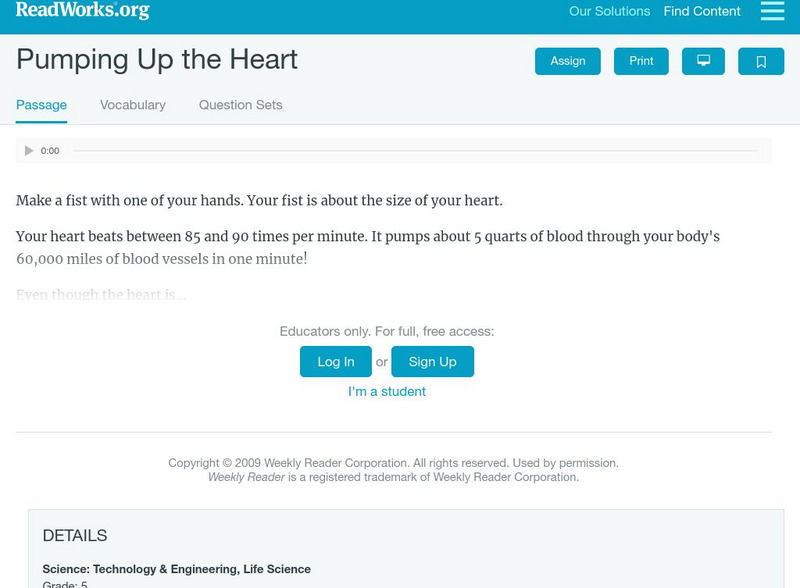This screenshot has height=588, width=800.
Task: Click Log In for full access
Action: click(x=336, y=362)
